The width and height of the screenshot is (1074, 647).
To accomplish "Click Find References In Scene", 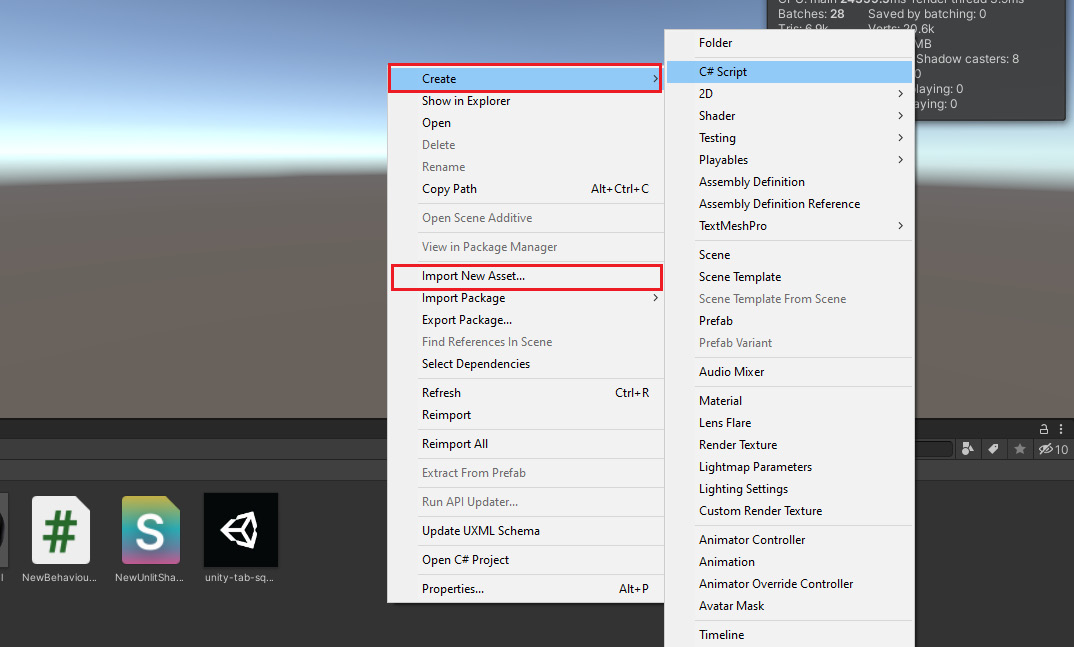I will (525, 342).
